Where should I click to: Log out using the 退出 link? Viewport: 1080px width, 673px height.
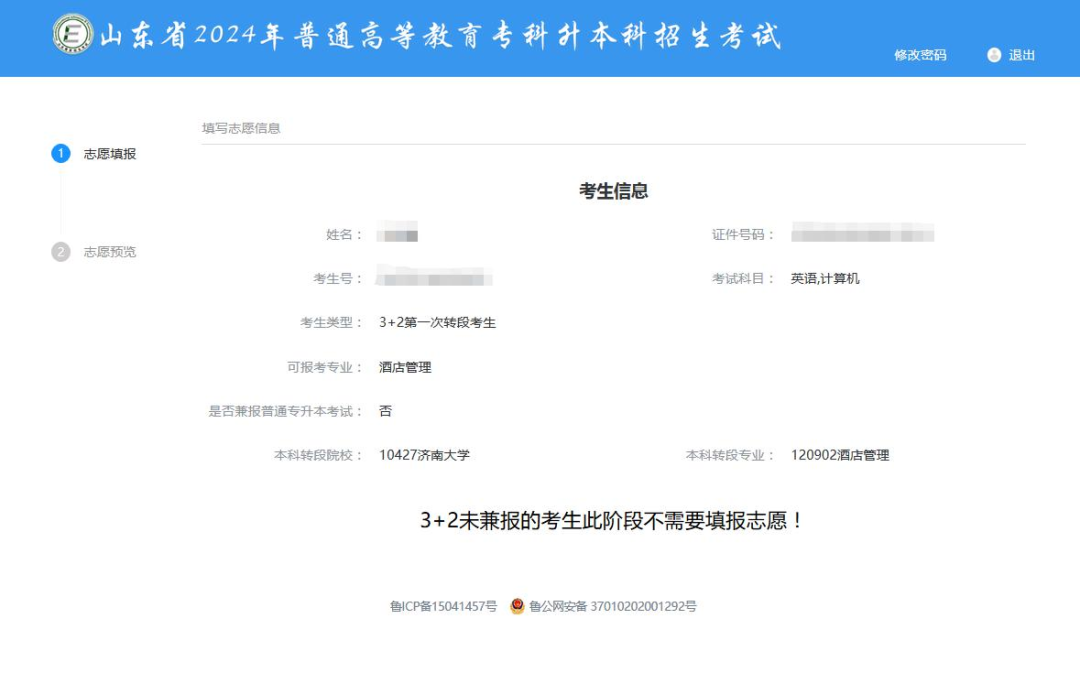1021,55
